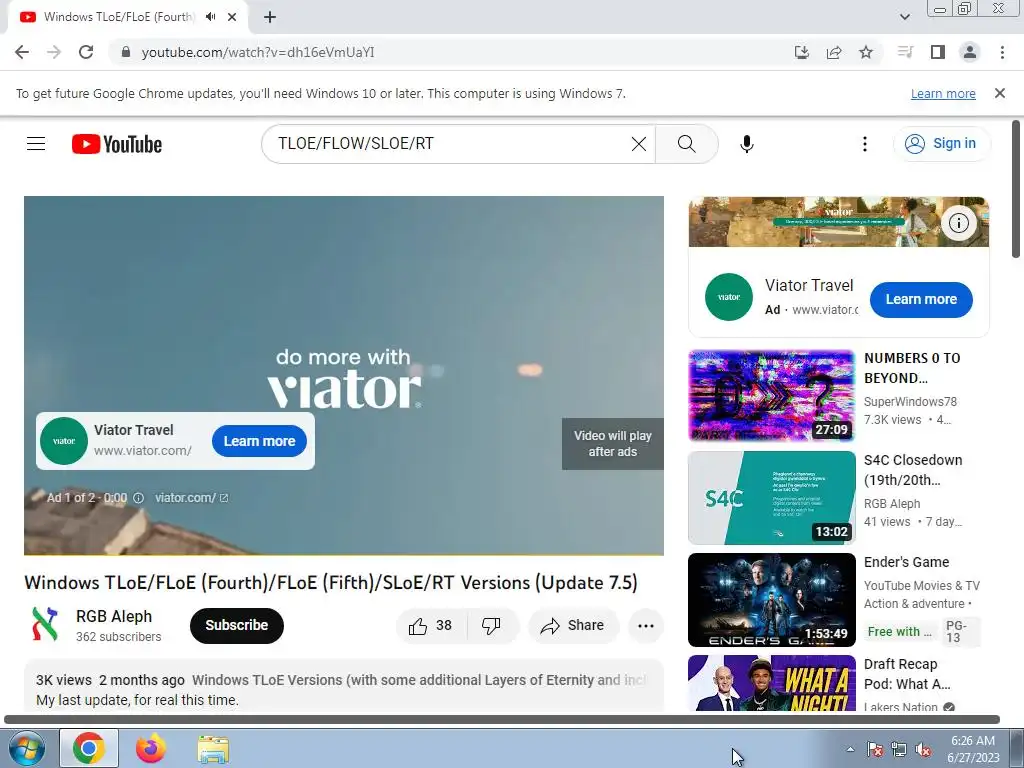Click the Sign in button
This screenshot has width=1024, height=768.
click(x=941, y=144)
